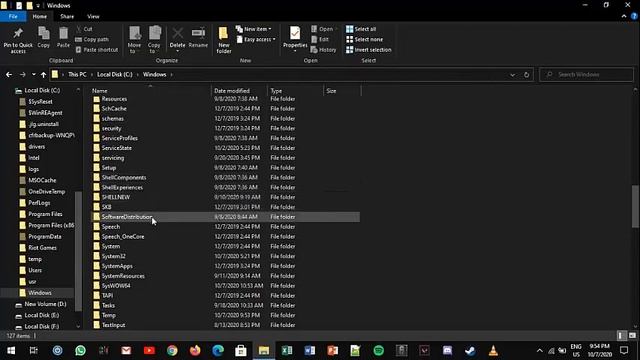Select Local Disk (E:) in navigation pane
The height and width of the screenshot is (360, 640).
42,316
